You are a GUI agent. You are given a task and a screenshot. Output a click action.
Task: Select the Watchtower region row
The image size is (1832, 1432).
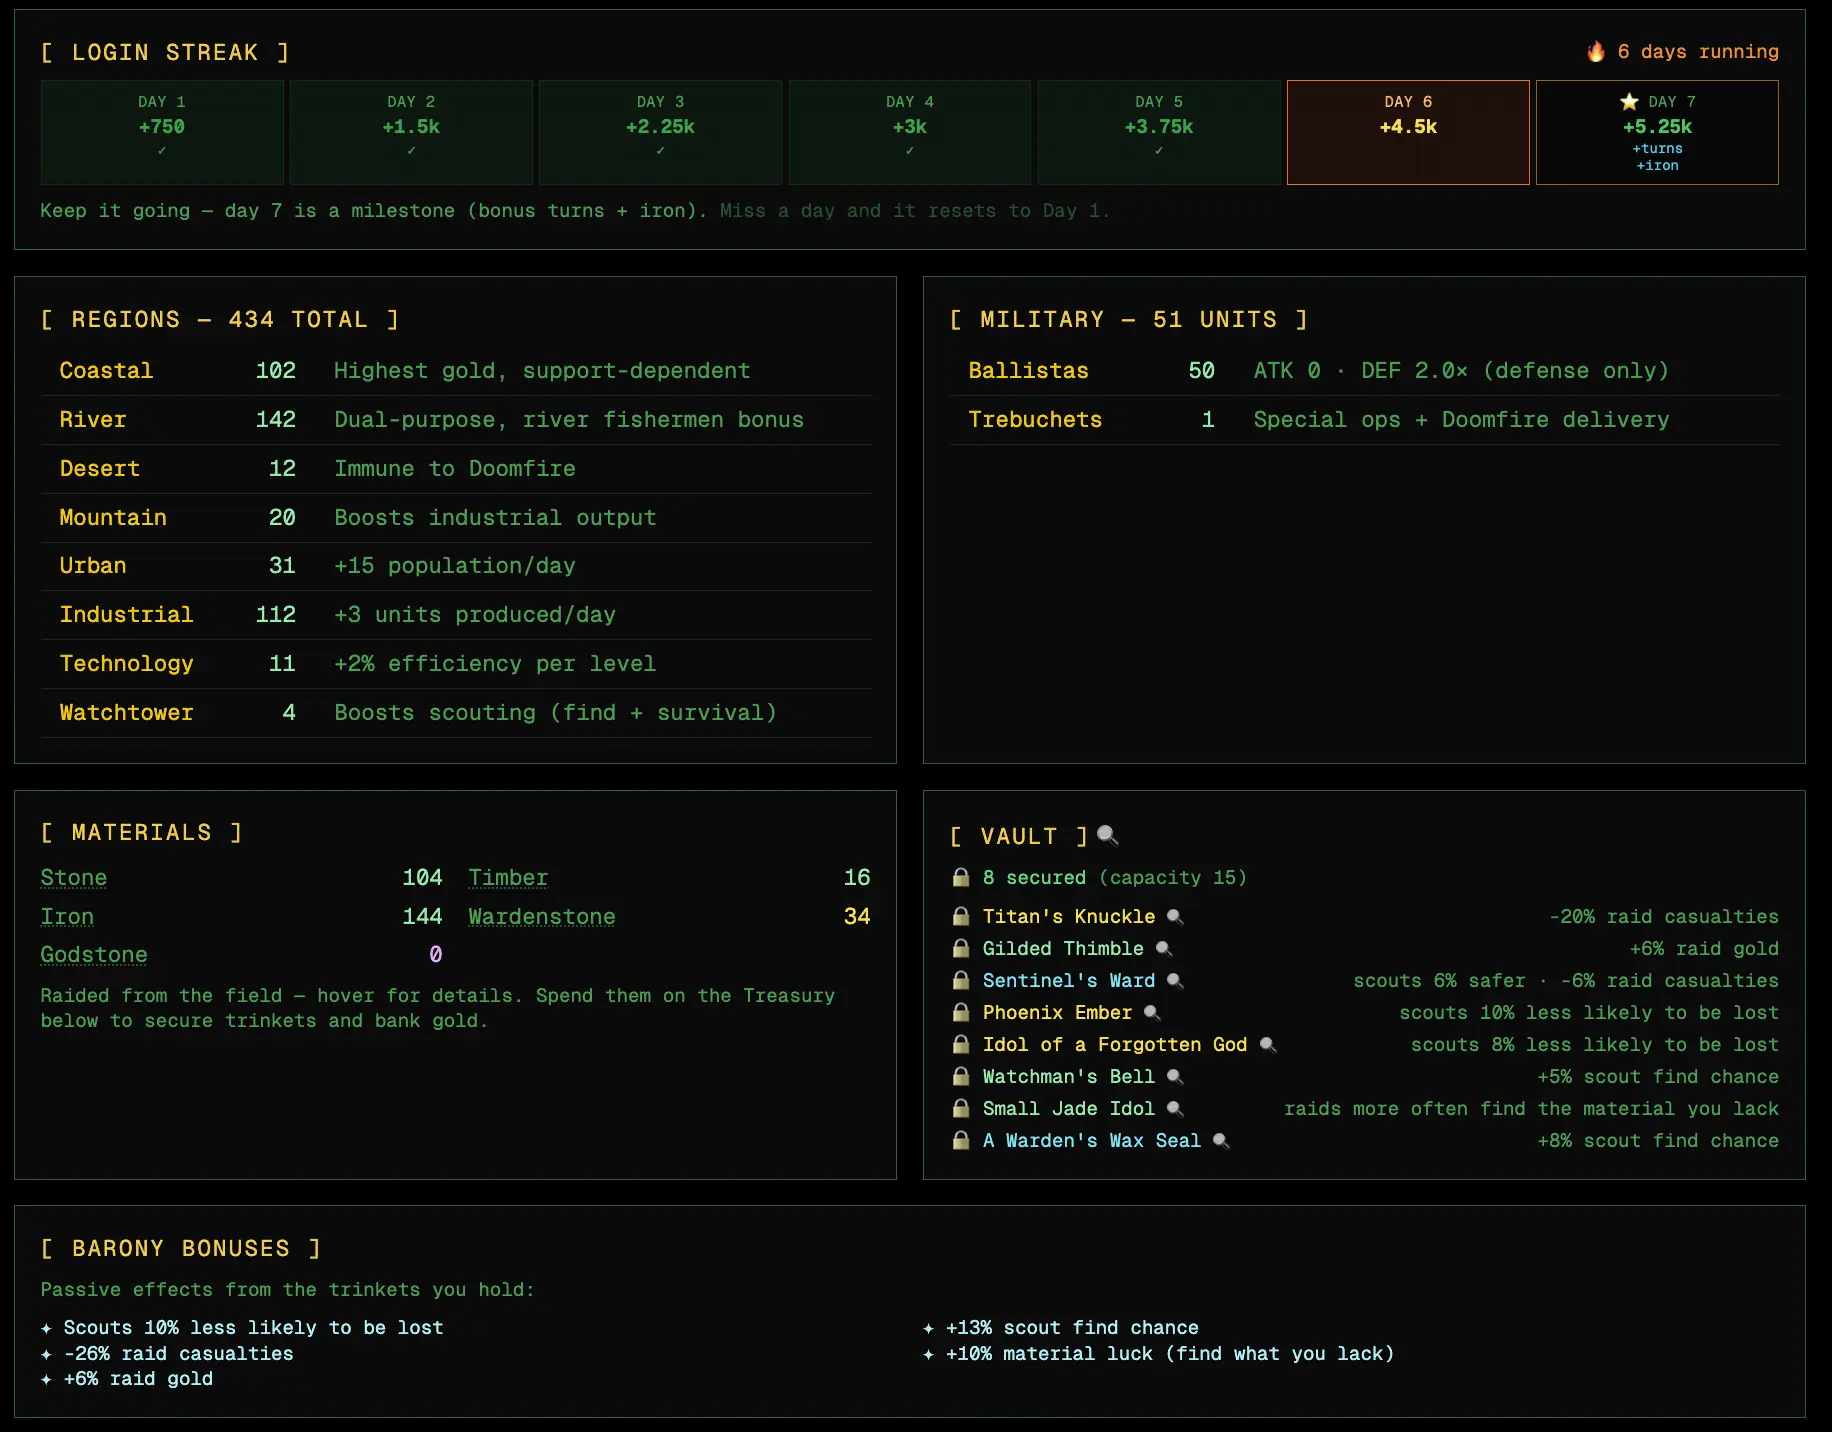point(456,713)
